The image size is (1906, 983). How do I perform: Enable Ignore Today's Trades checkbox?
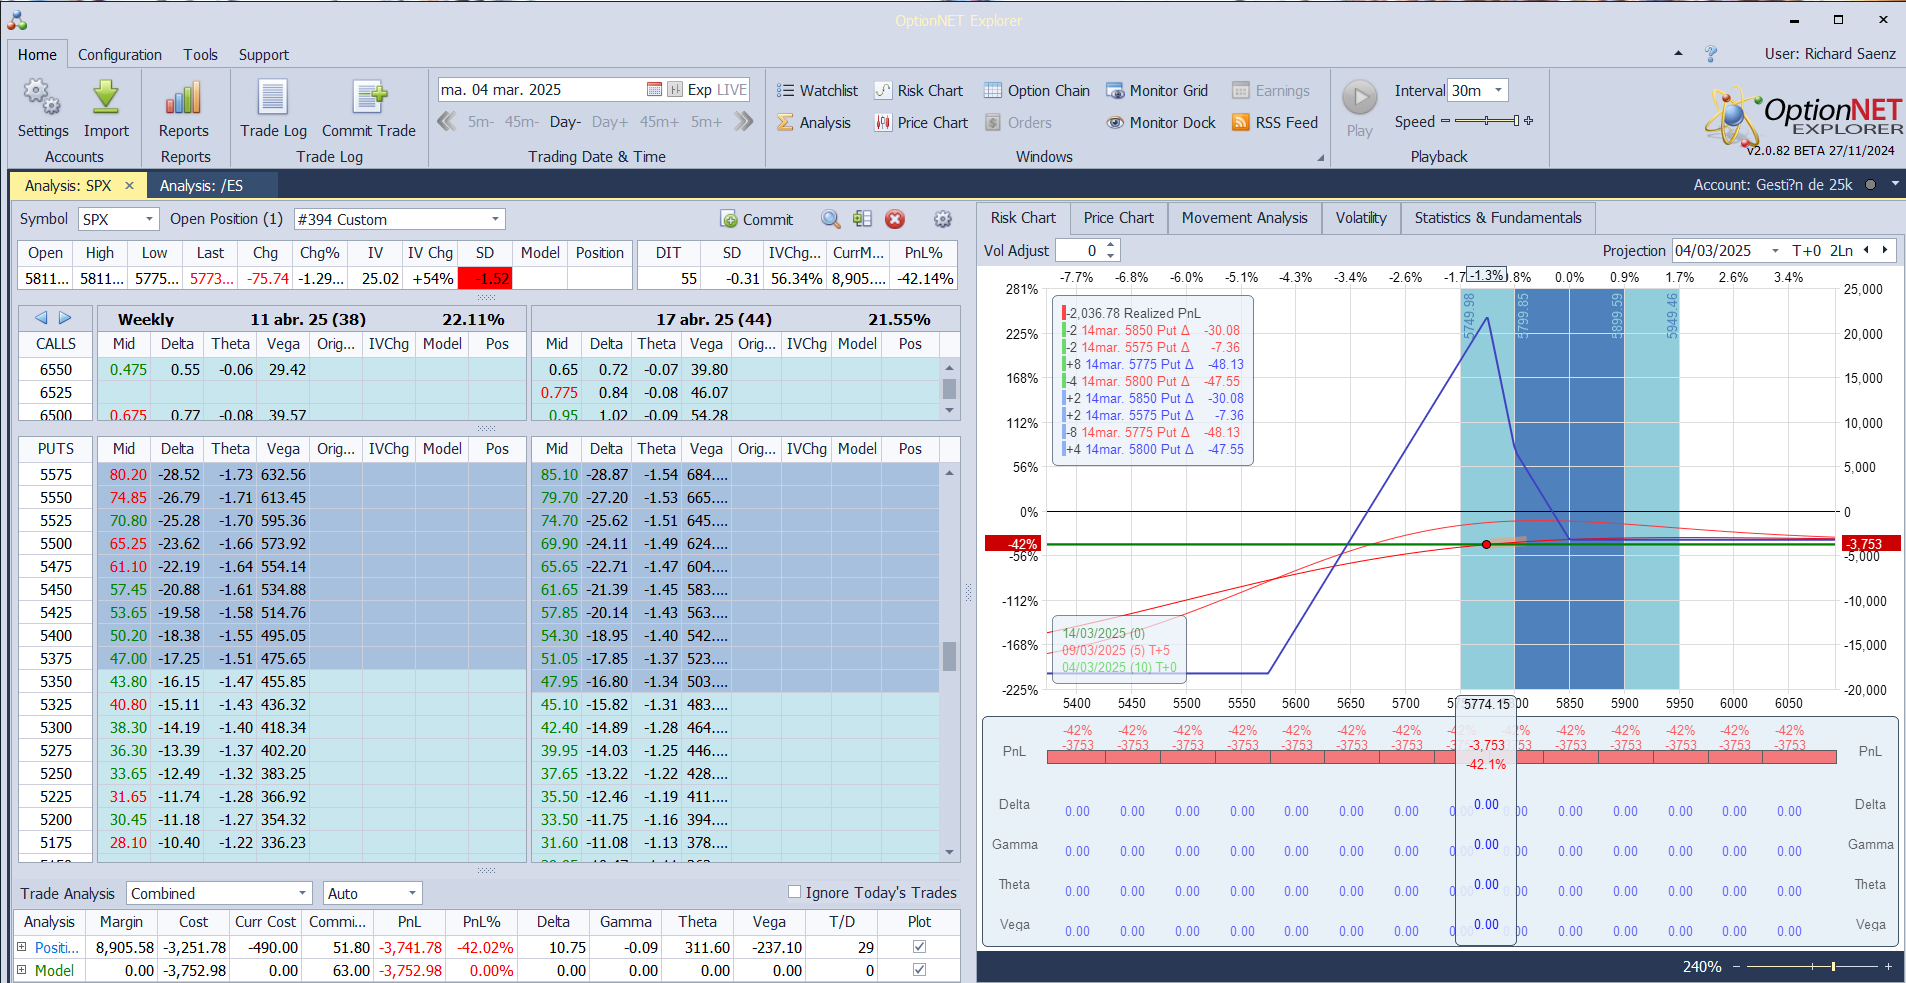point(794,892)
